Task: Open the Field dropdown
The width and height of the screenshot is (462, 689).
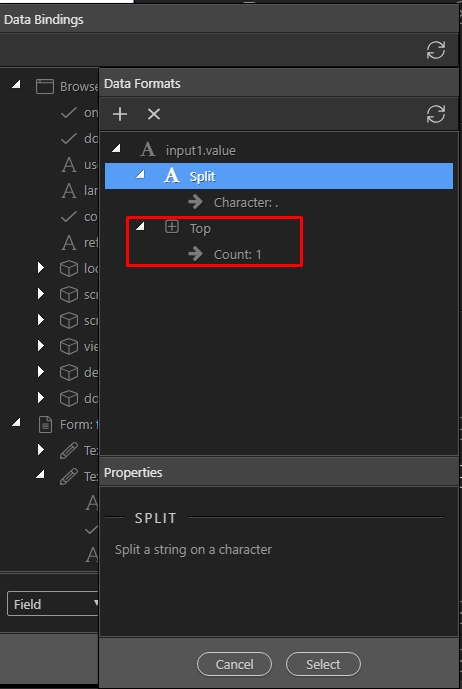Action: click(53, 604)
